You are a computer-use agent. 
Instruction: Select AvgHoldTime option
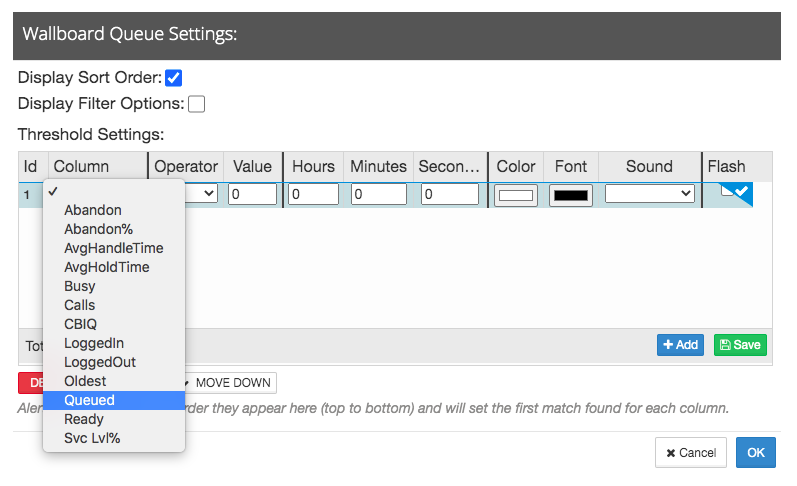coord(114,267)
